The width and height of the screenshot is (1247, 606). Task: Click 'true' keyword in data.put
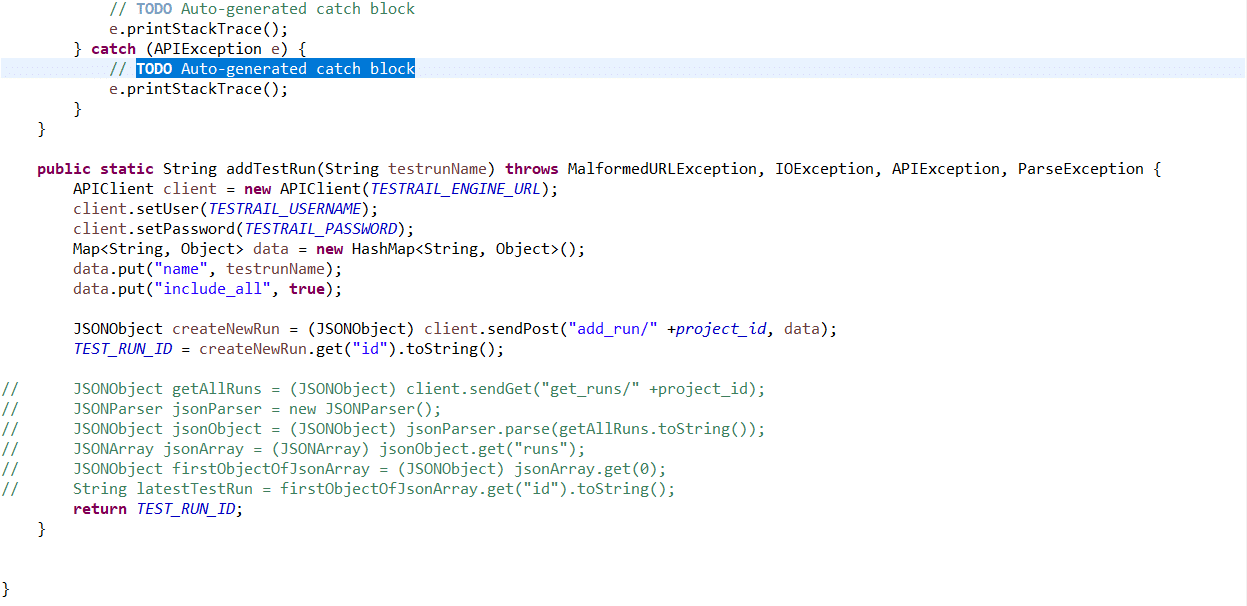[307, 289]
